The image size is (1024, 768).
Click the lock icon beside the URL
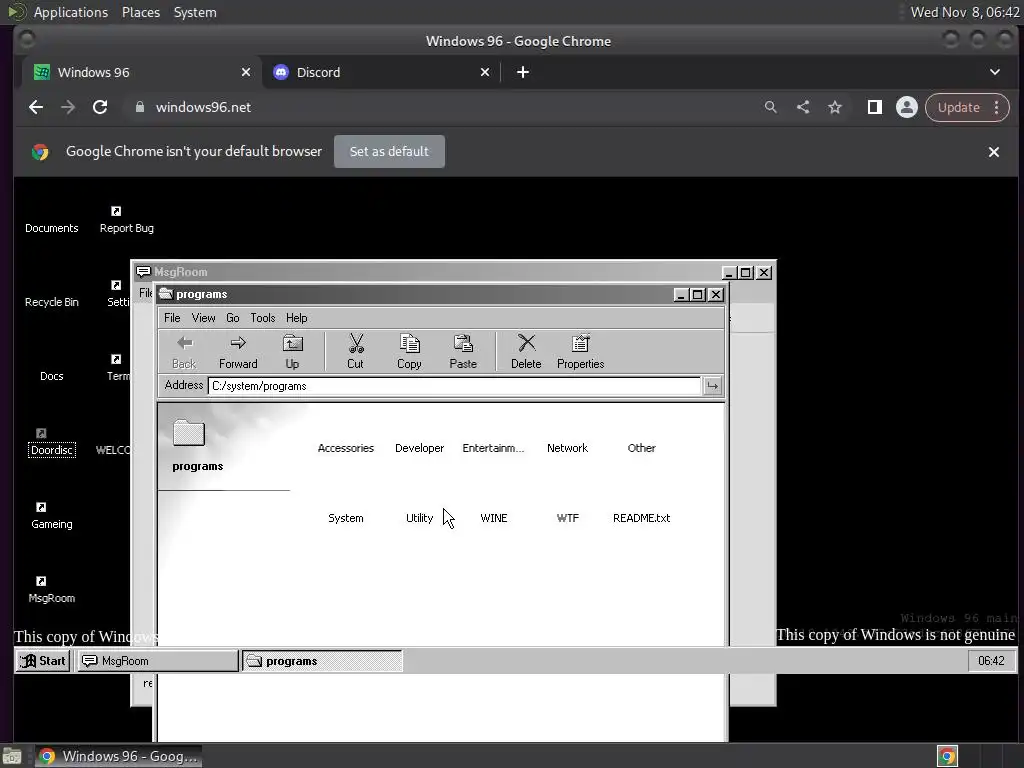(139, 107)
